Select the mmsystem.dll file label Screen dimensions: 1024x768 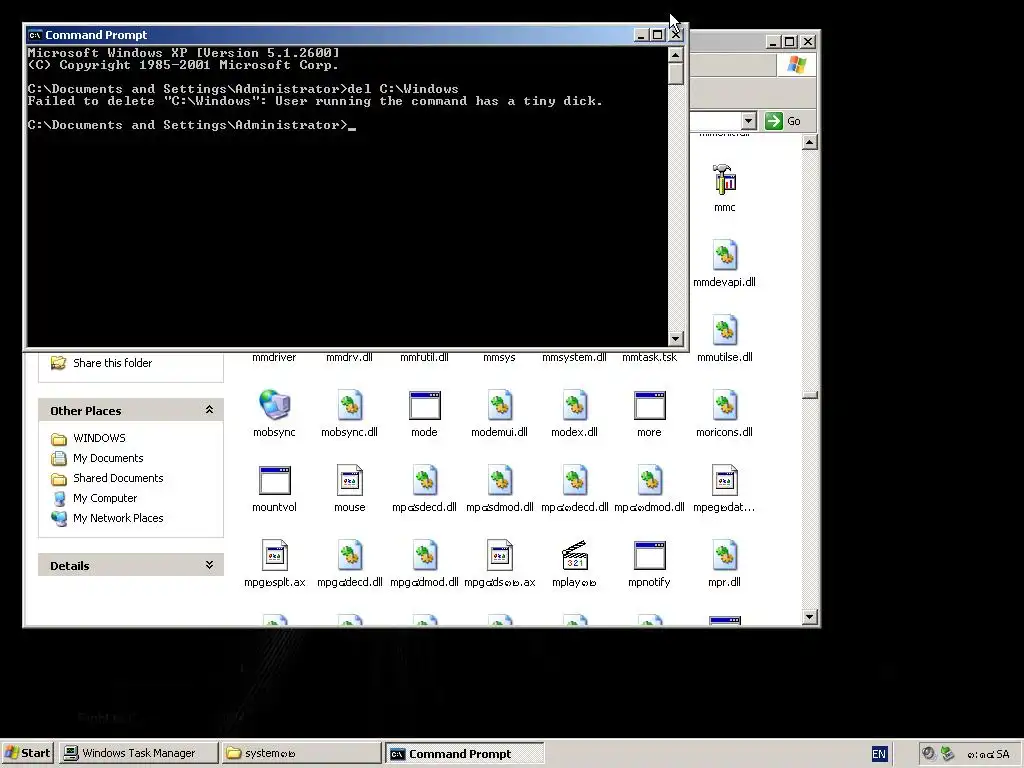(x=575, y=357)
